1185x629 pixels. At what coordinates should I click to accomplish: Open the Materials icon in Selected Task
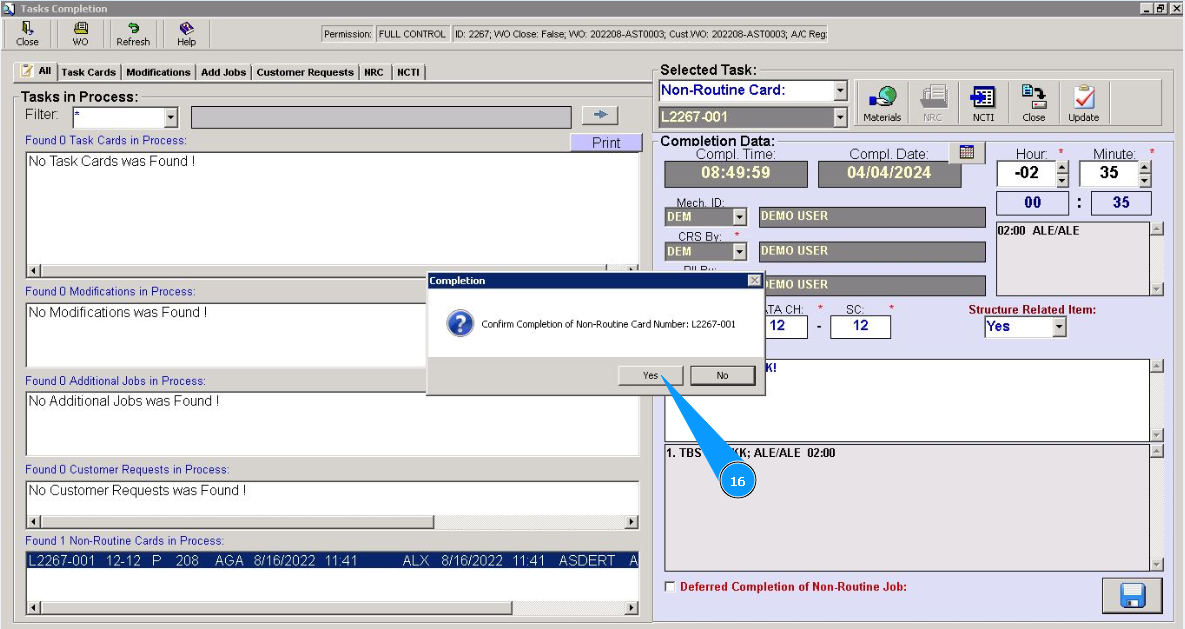pos(882,103)
